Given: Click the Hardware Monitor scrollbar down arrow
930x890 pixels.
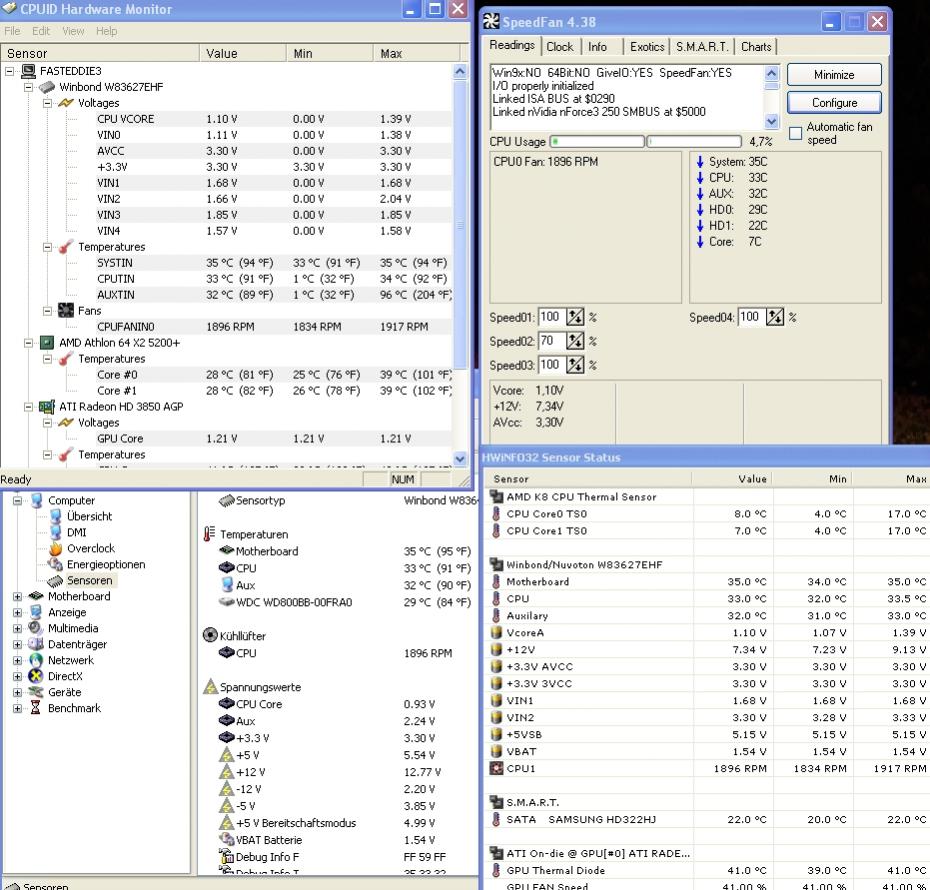Looking at the screenshot, I should pyautogui.click(x=460, y=458).
